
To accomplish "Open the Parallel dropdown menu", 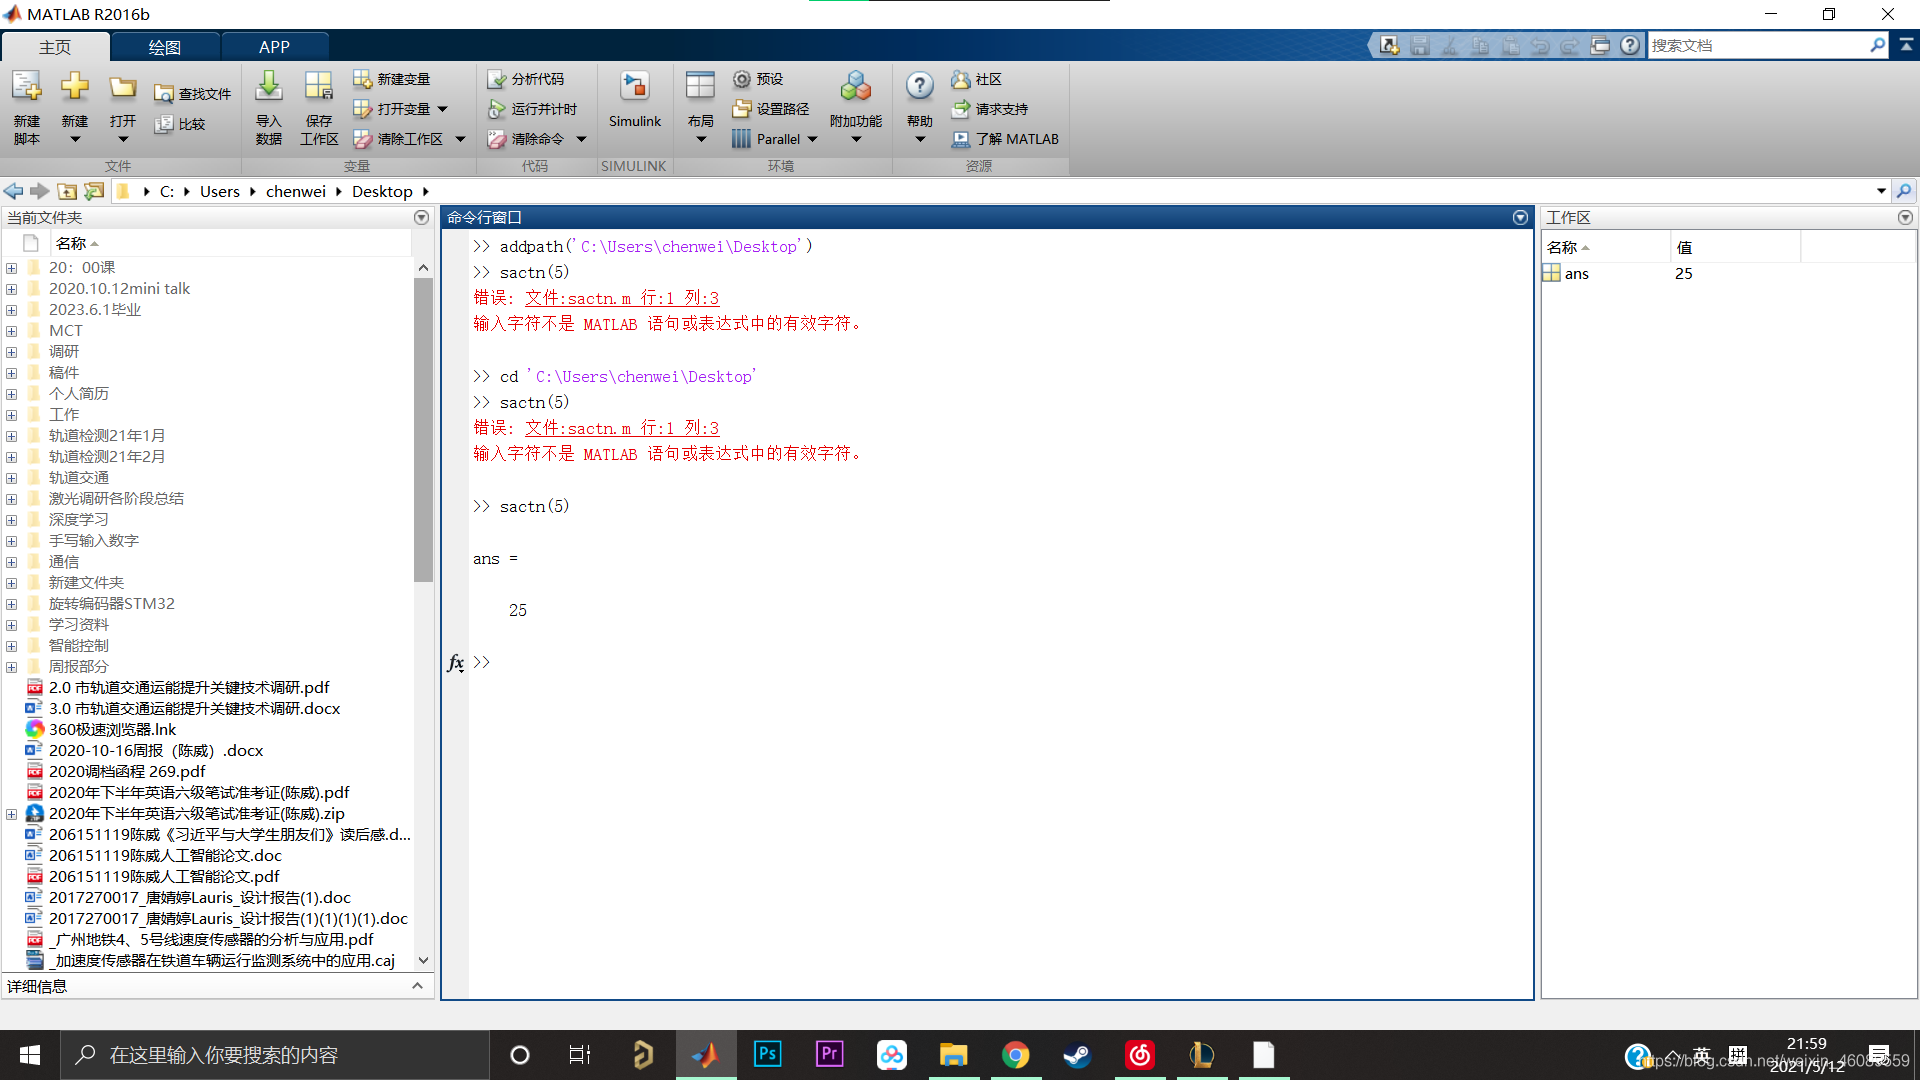I will click(x=812, y=139).
